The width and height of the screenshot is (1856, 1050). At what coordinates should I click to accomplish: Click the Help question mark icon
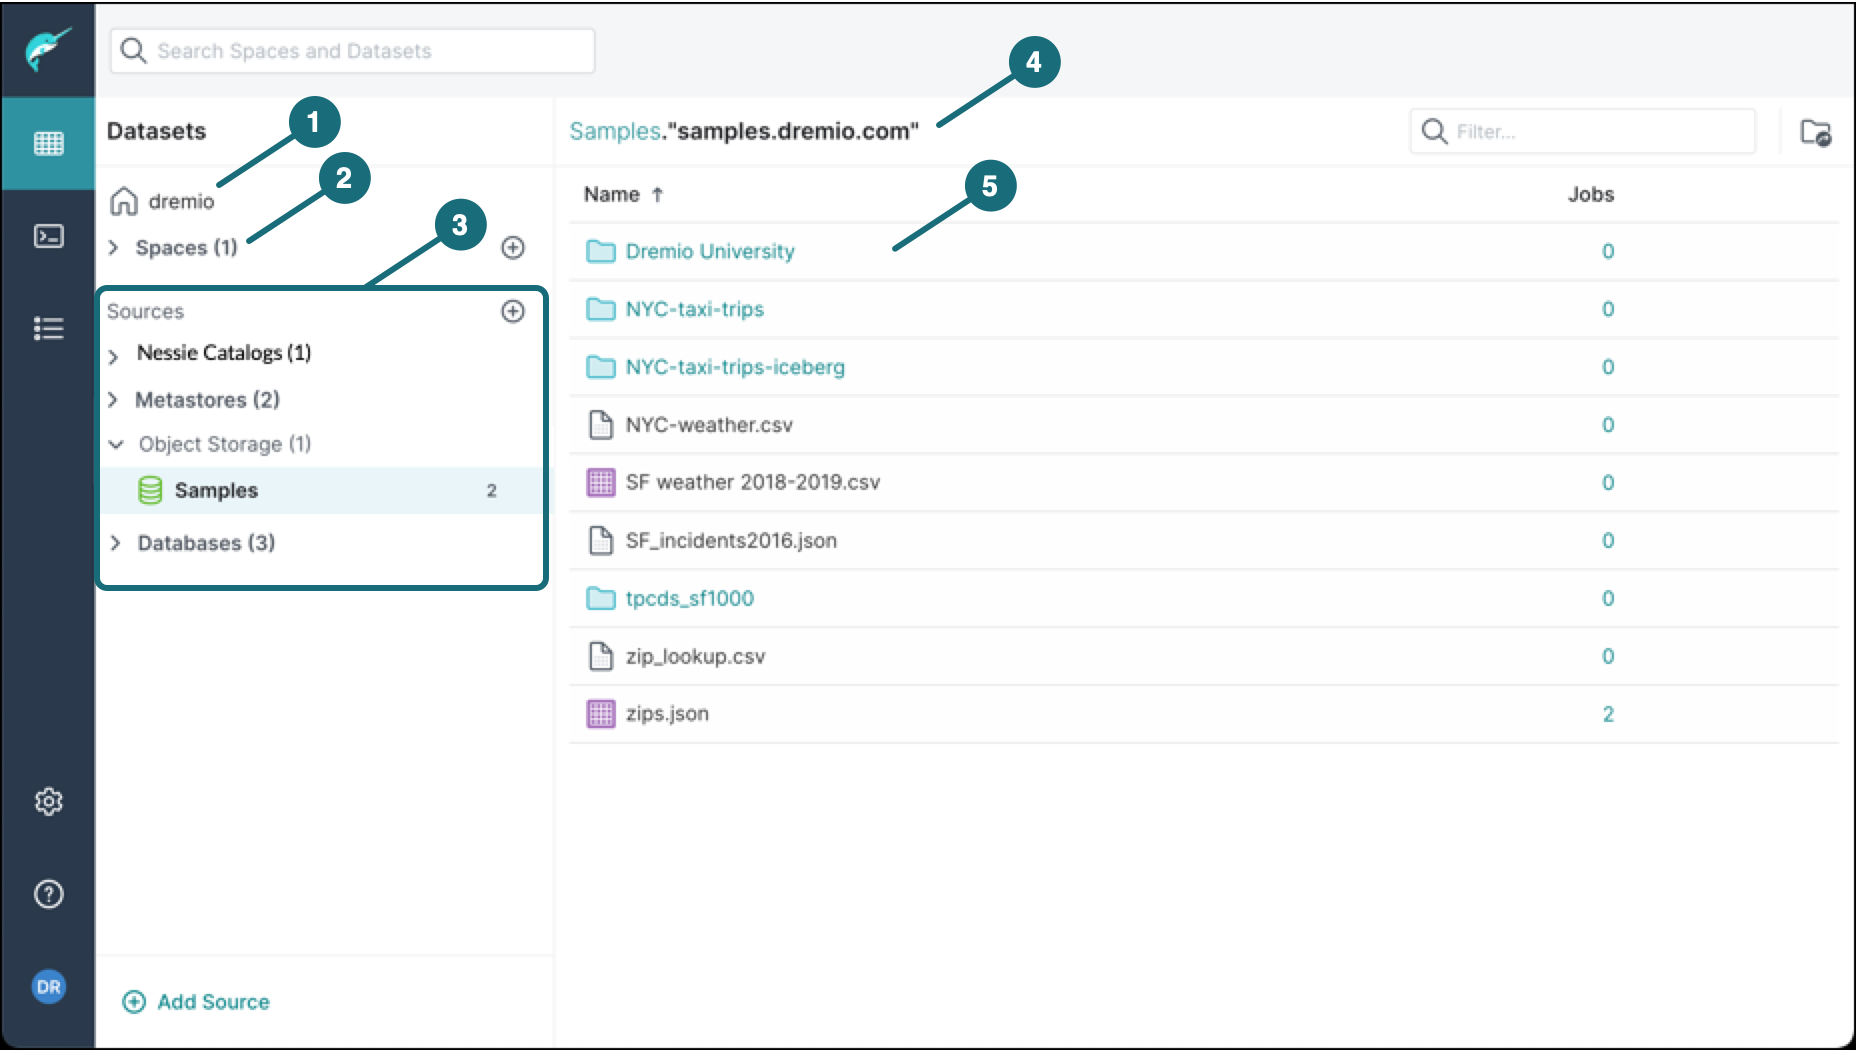[47, 894]
